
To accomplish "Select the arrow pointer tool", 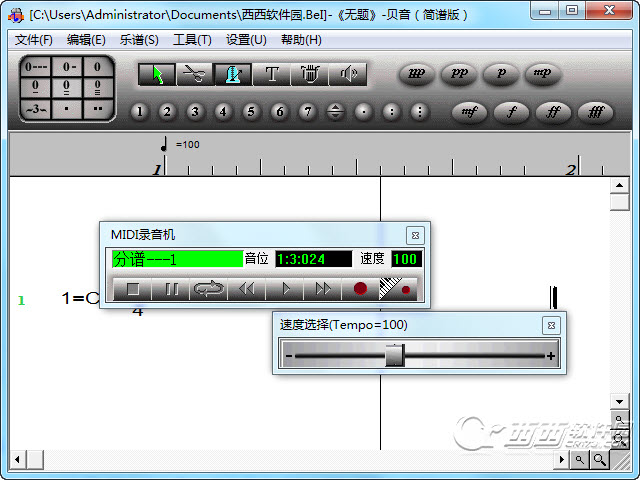I will [x=157, y=74].
